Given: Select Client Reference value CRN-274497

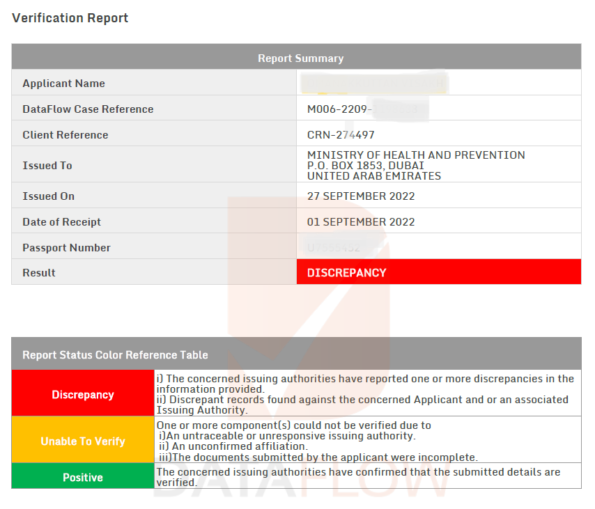Looking at the screenshot, I should 341,135.
